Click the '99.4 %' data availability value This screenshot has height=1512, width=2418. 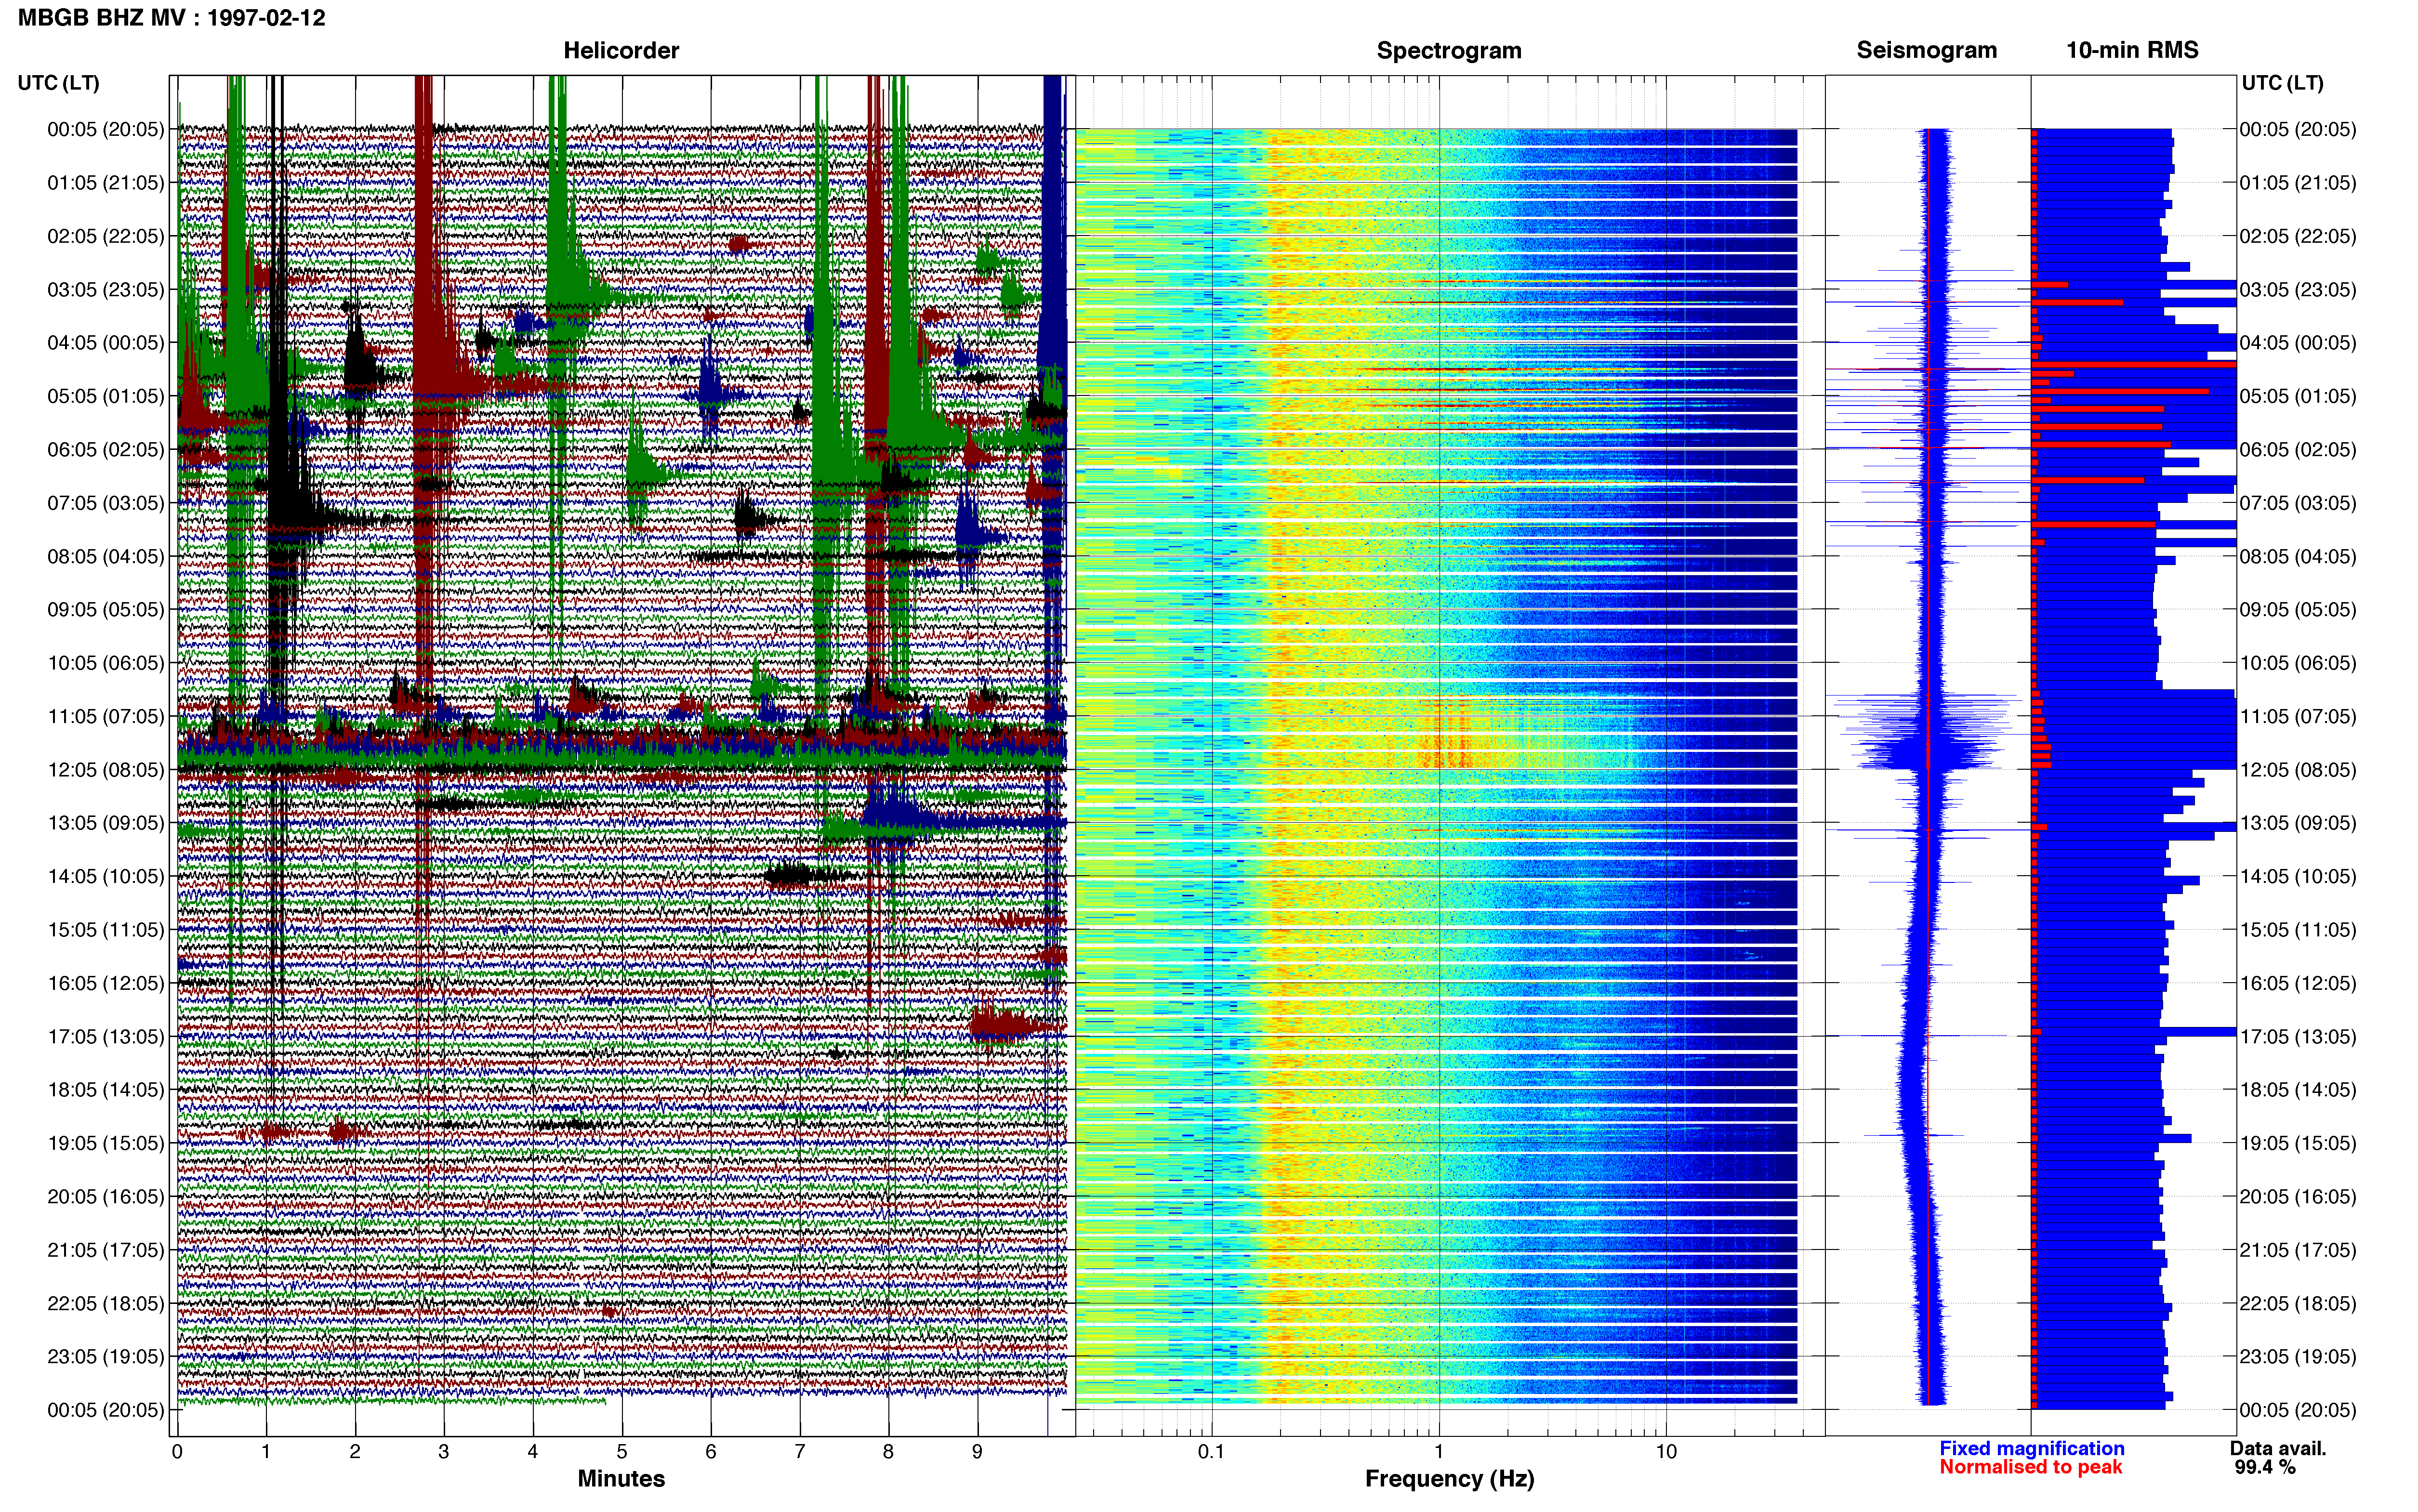click(2265, 1467)
